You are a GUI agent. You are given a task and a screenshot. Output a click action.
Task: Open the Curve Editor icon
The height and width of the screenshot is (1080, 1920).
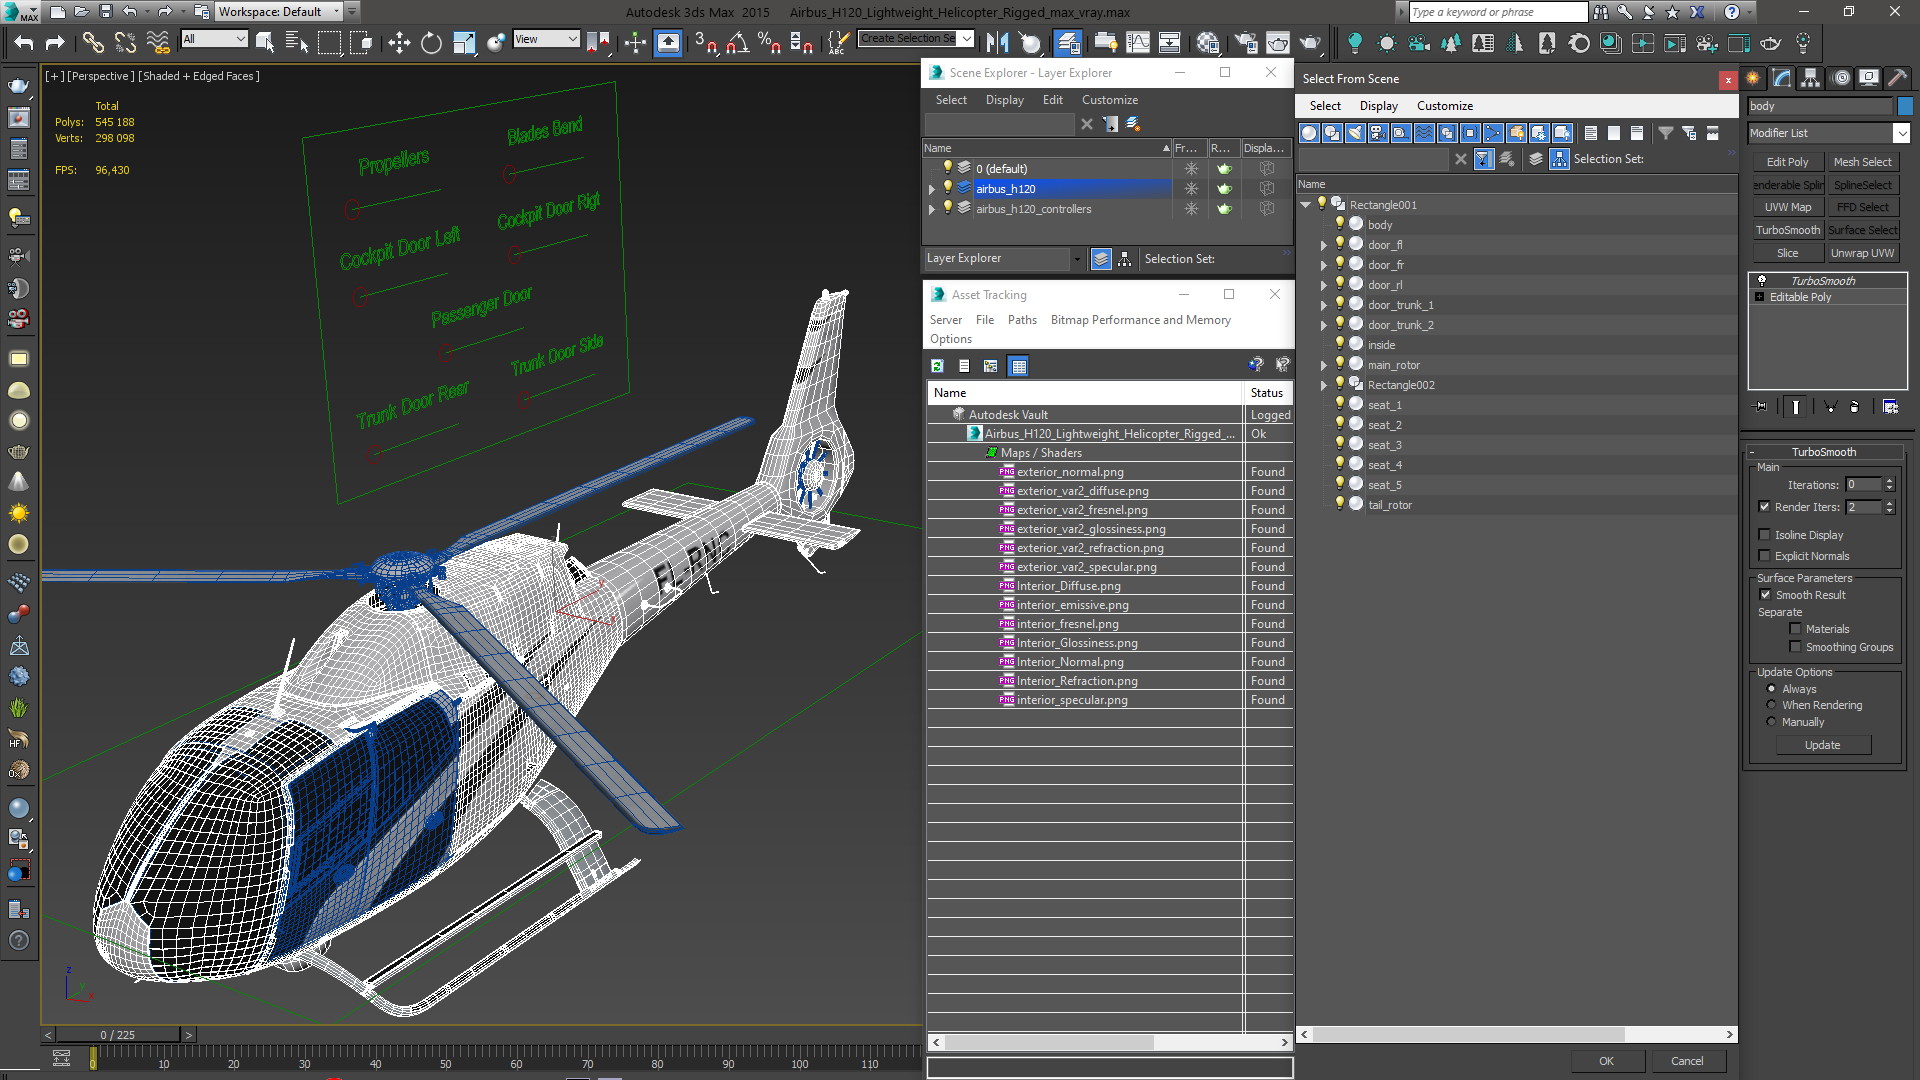click(x=1138, y=42)
